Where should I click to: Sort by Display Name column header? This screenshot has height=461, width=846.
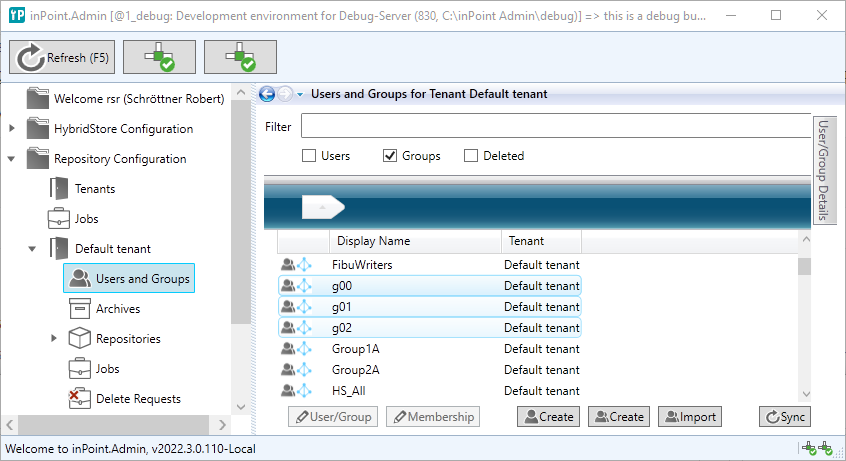point(414,241)
